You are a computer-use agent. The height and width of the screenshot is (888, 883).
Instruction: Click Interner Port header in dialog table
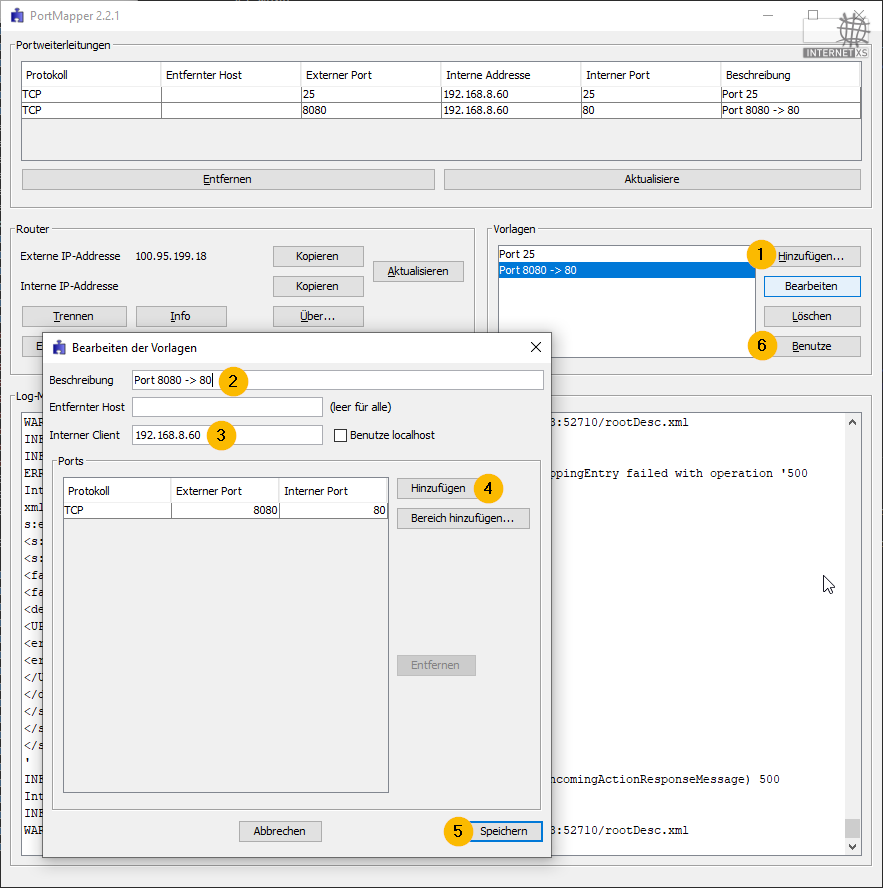coord(334,491)
